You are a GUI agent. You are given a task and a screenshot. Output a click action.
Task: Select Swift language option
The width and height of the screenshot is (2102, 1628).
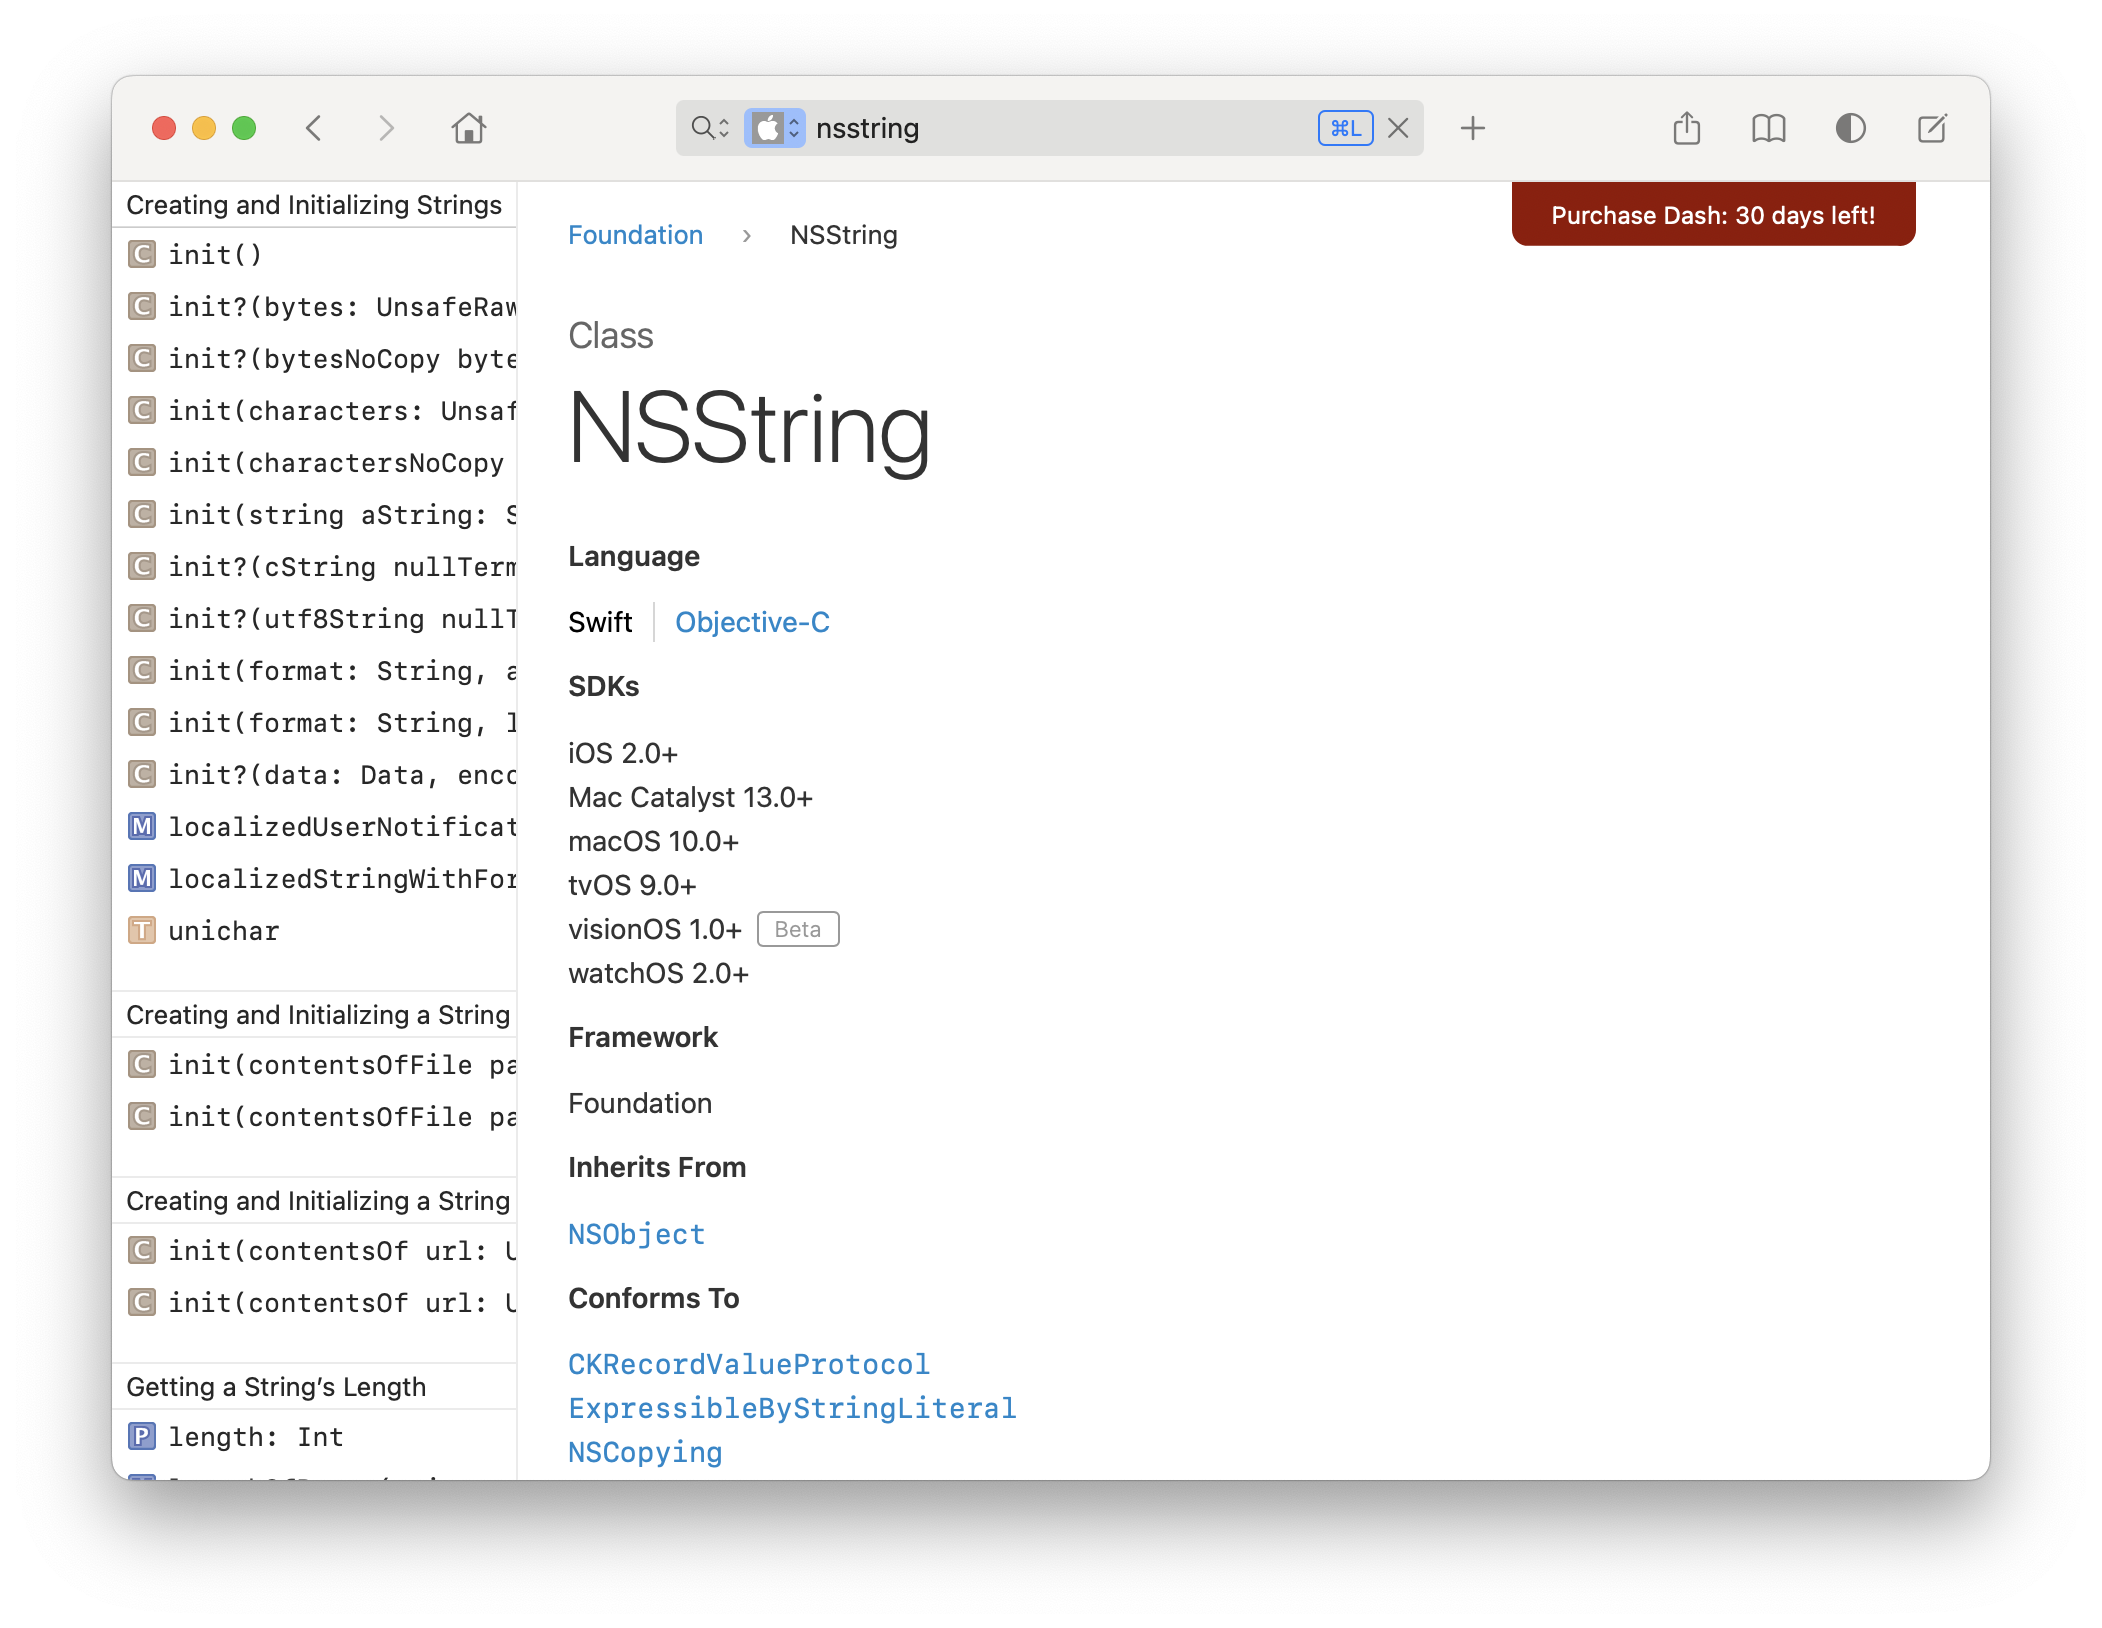pyautogui.click(x=600, y=622)
